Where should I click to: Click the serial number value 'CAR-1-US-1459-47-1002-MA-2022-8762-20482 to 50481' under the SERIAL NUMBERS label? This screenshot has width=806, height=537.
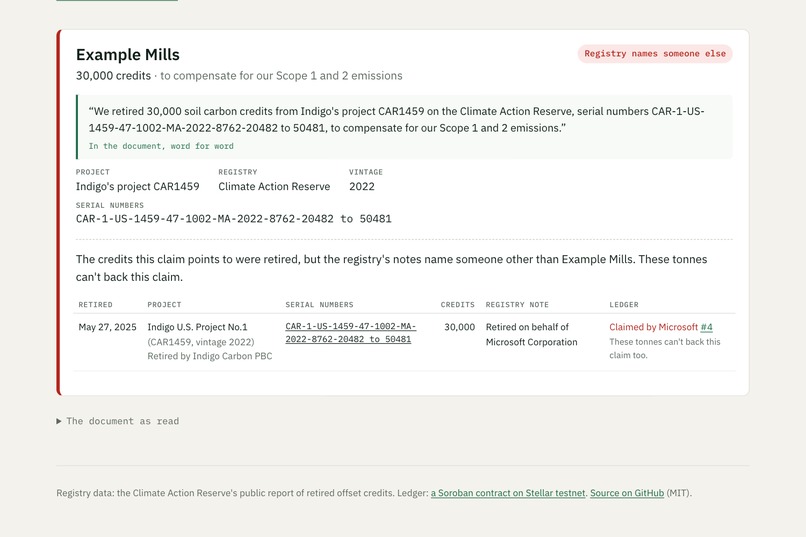tap(234, 219)
